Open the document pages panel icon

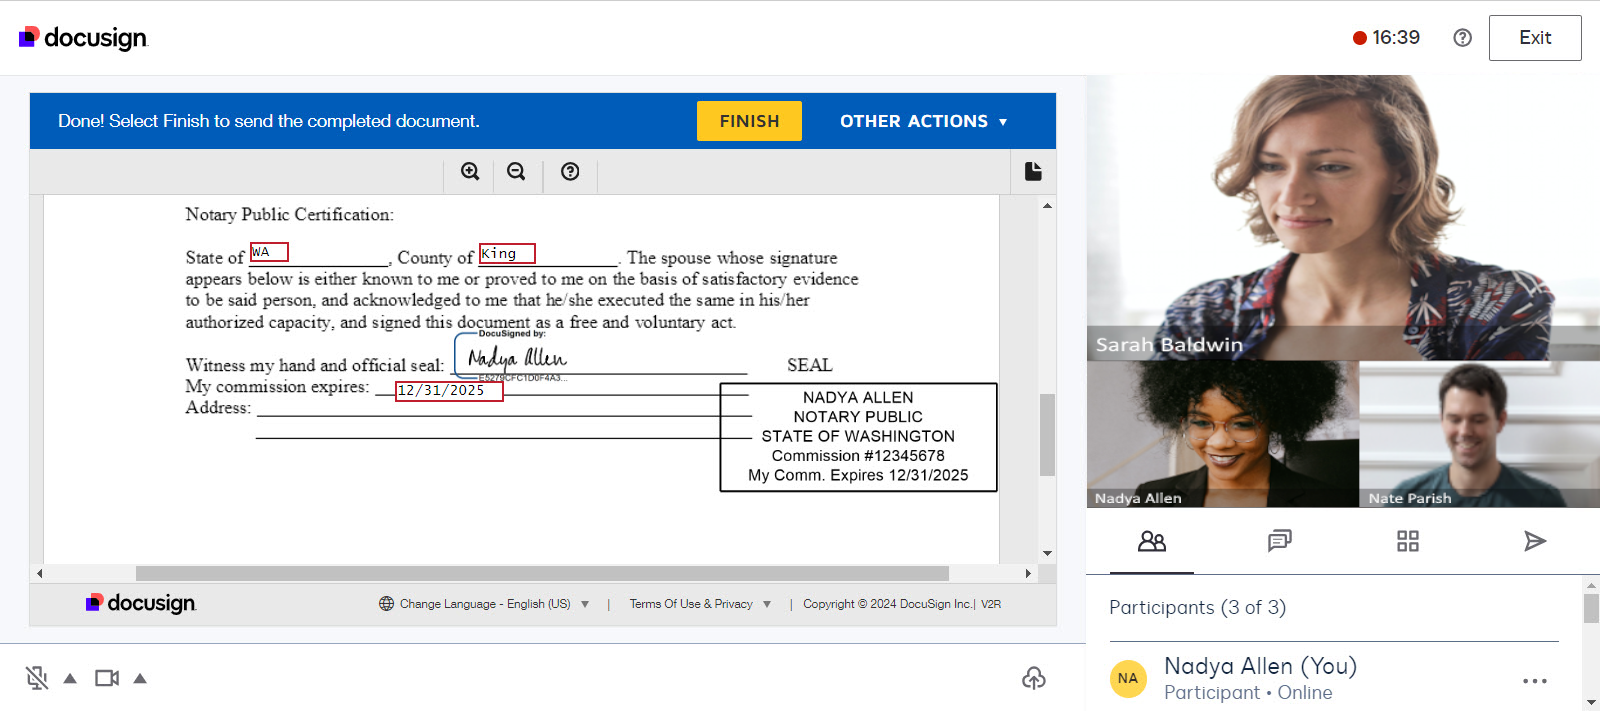pyautogui.click(x=1033, y=172)
